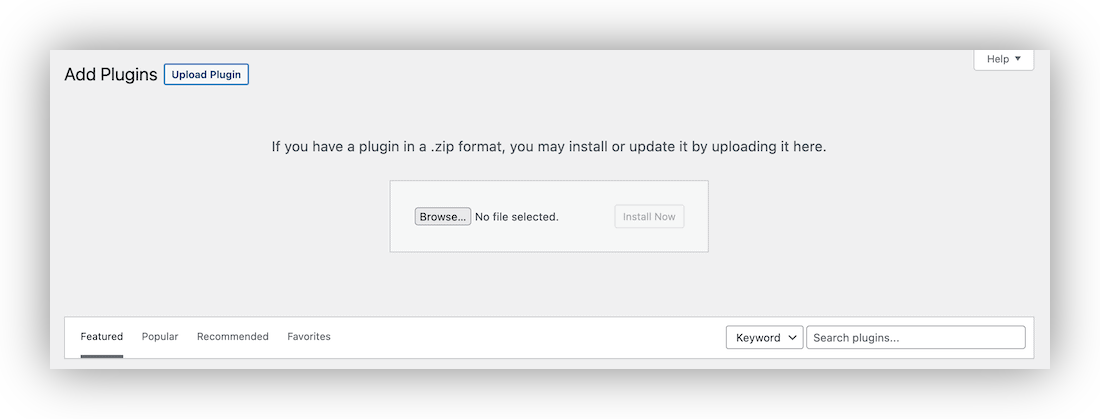
Task: Click the "No file selected." label
Action: tap(516, 217)
